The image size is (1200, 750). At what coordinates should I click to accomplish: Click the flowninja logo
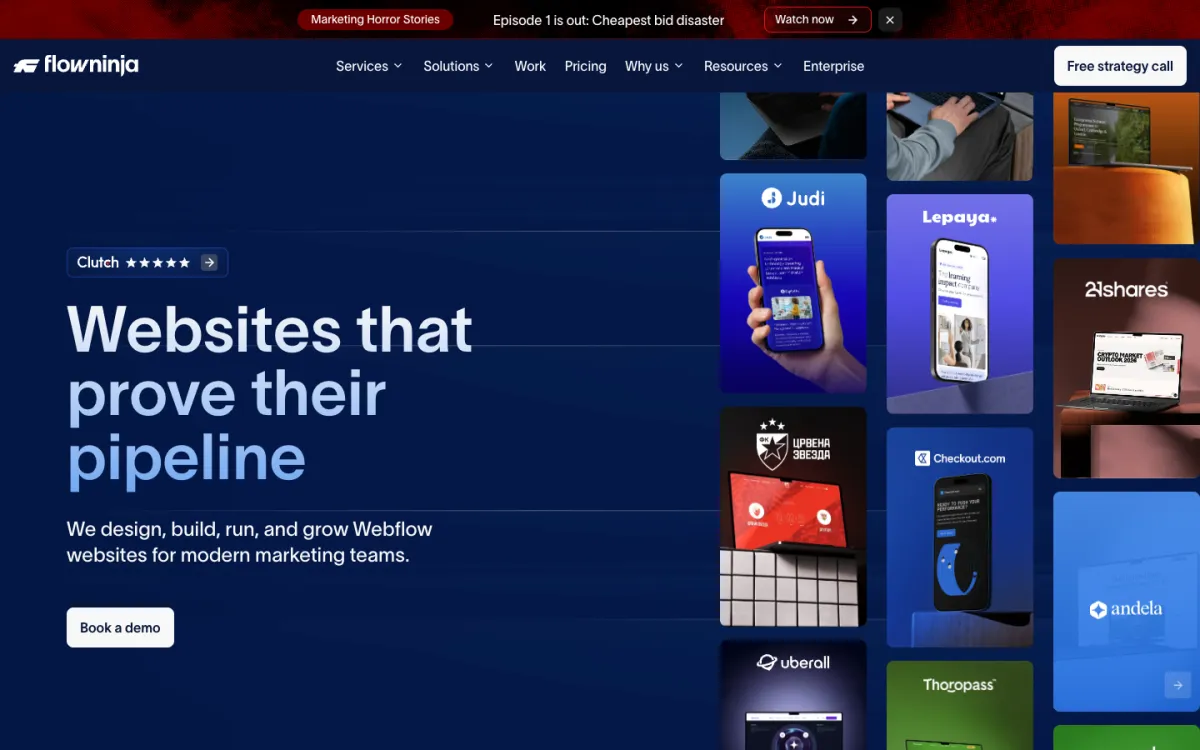coord(76,66)
